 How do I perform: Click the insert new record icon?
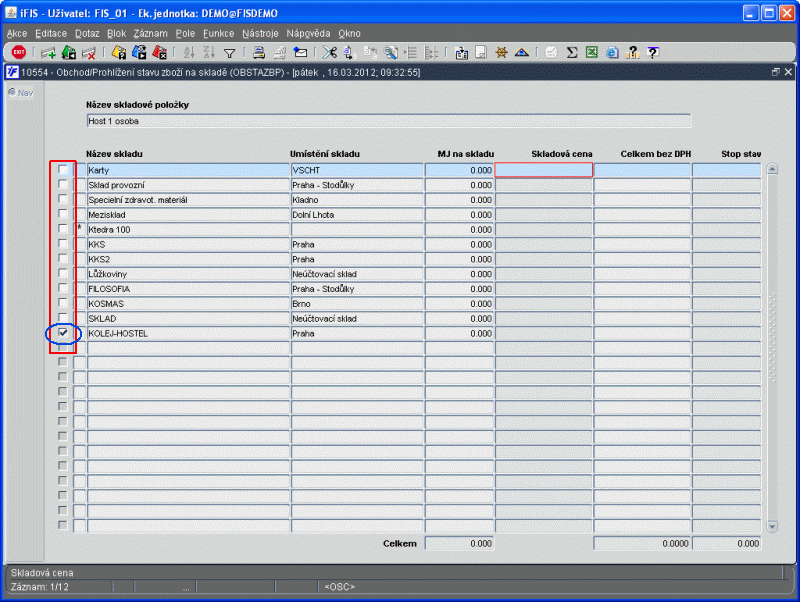[x=48, y=53]
